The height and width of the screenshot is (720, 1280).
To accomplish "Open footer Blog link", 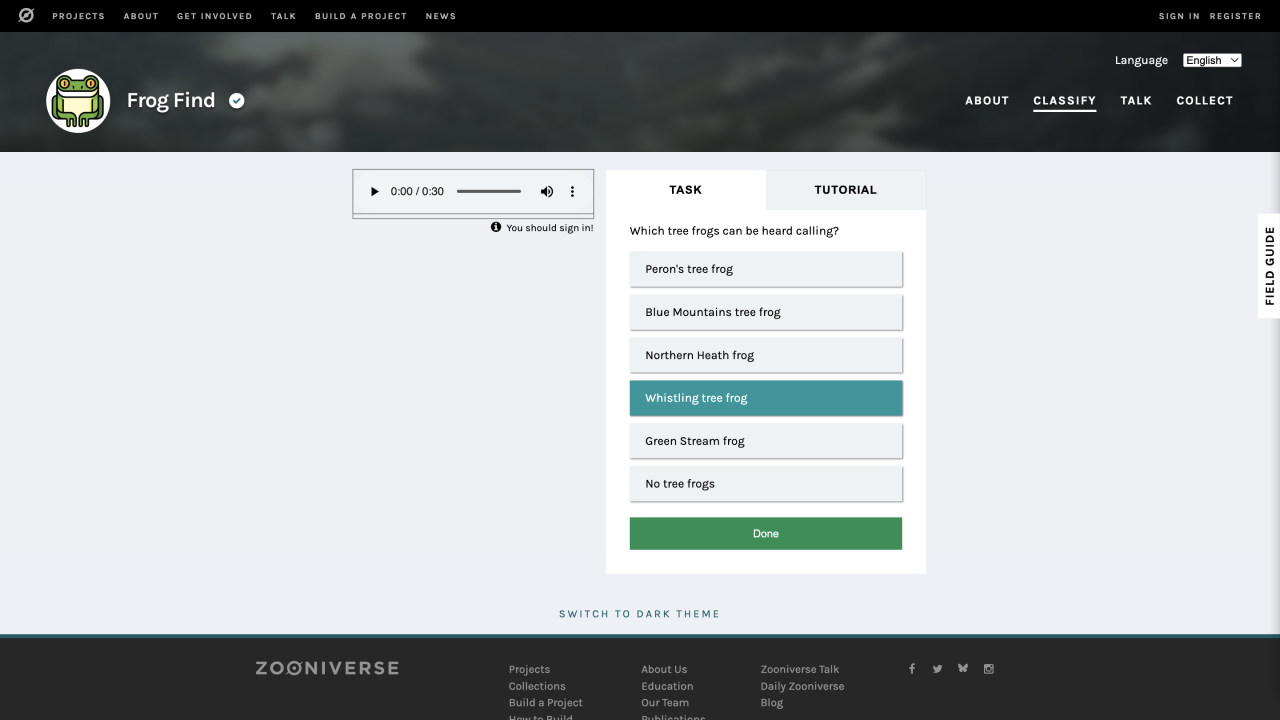I will (772, 703).
